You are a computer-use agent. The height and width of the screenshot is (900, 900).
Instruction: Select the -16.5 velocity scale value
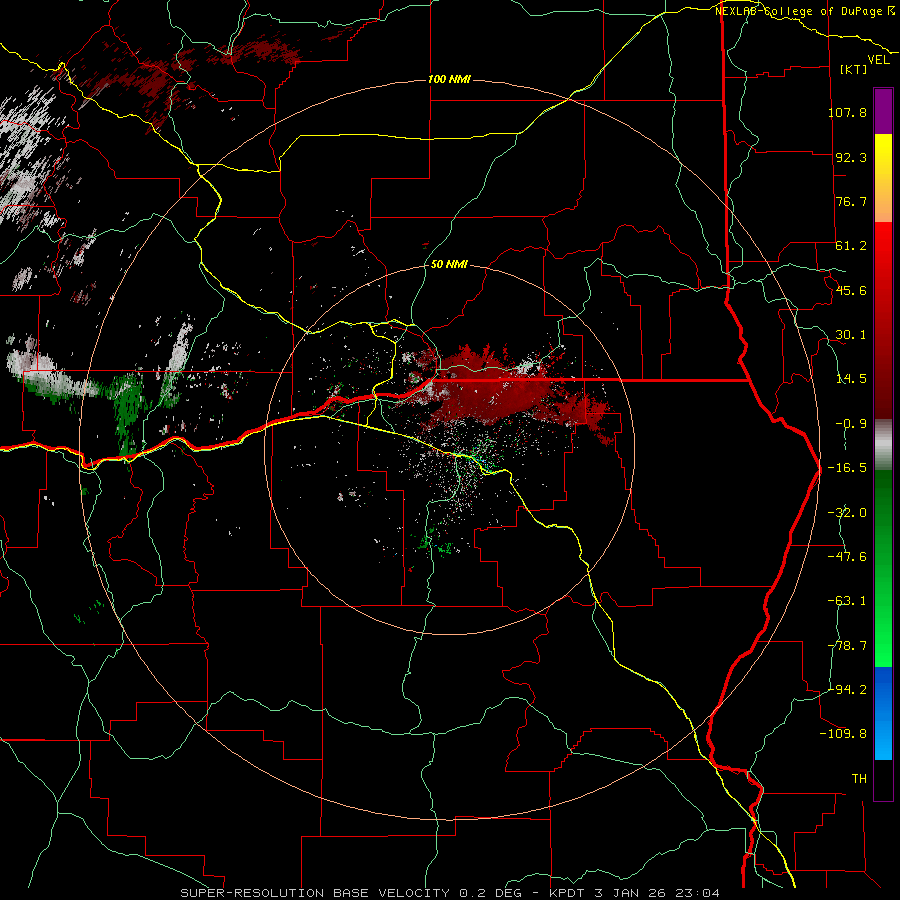point(847,468)
